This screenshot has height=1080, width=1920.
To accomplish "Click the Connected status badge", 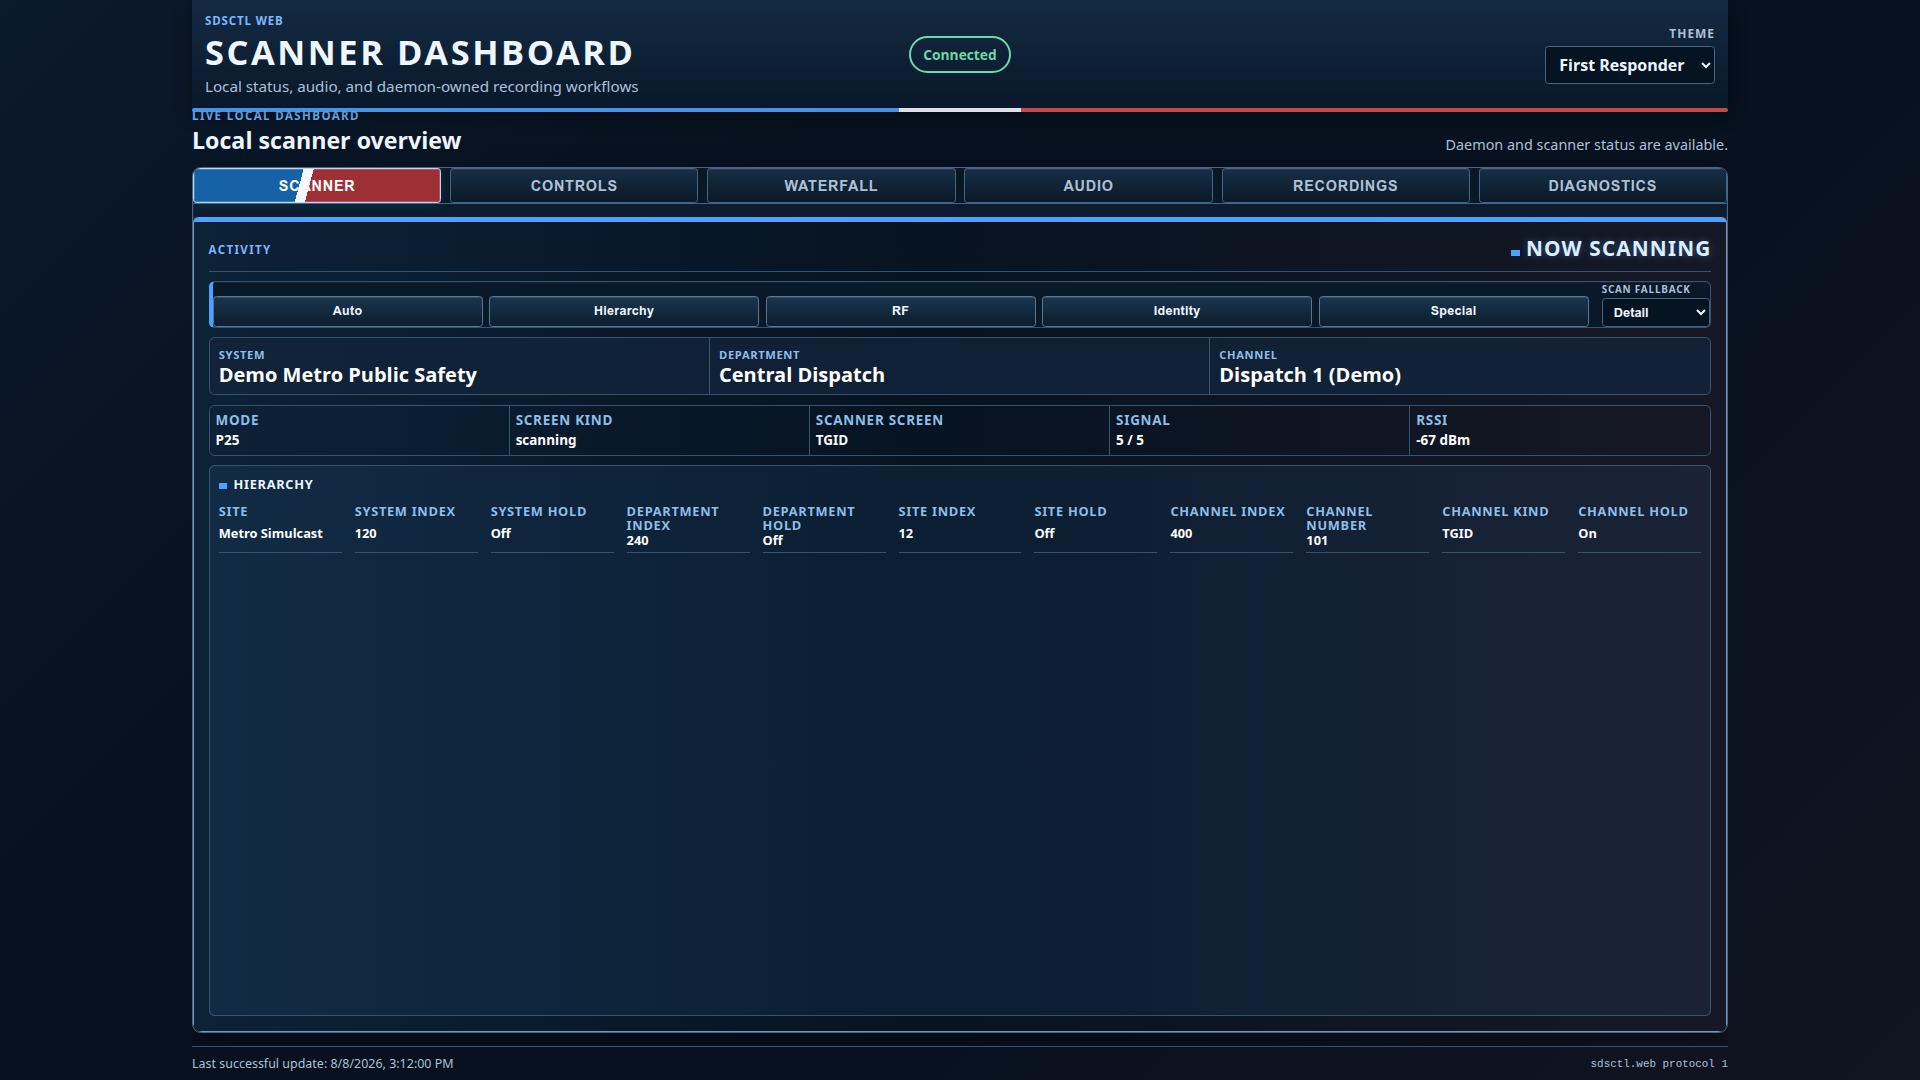I will pos(959,55).
